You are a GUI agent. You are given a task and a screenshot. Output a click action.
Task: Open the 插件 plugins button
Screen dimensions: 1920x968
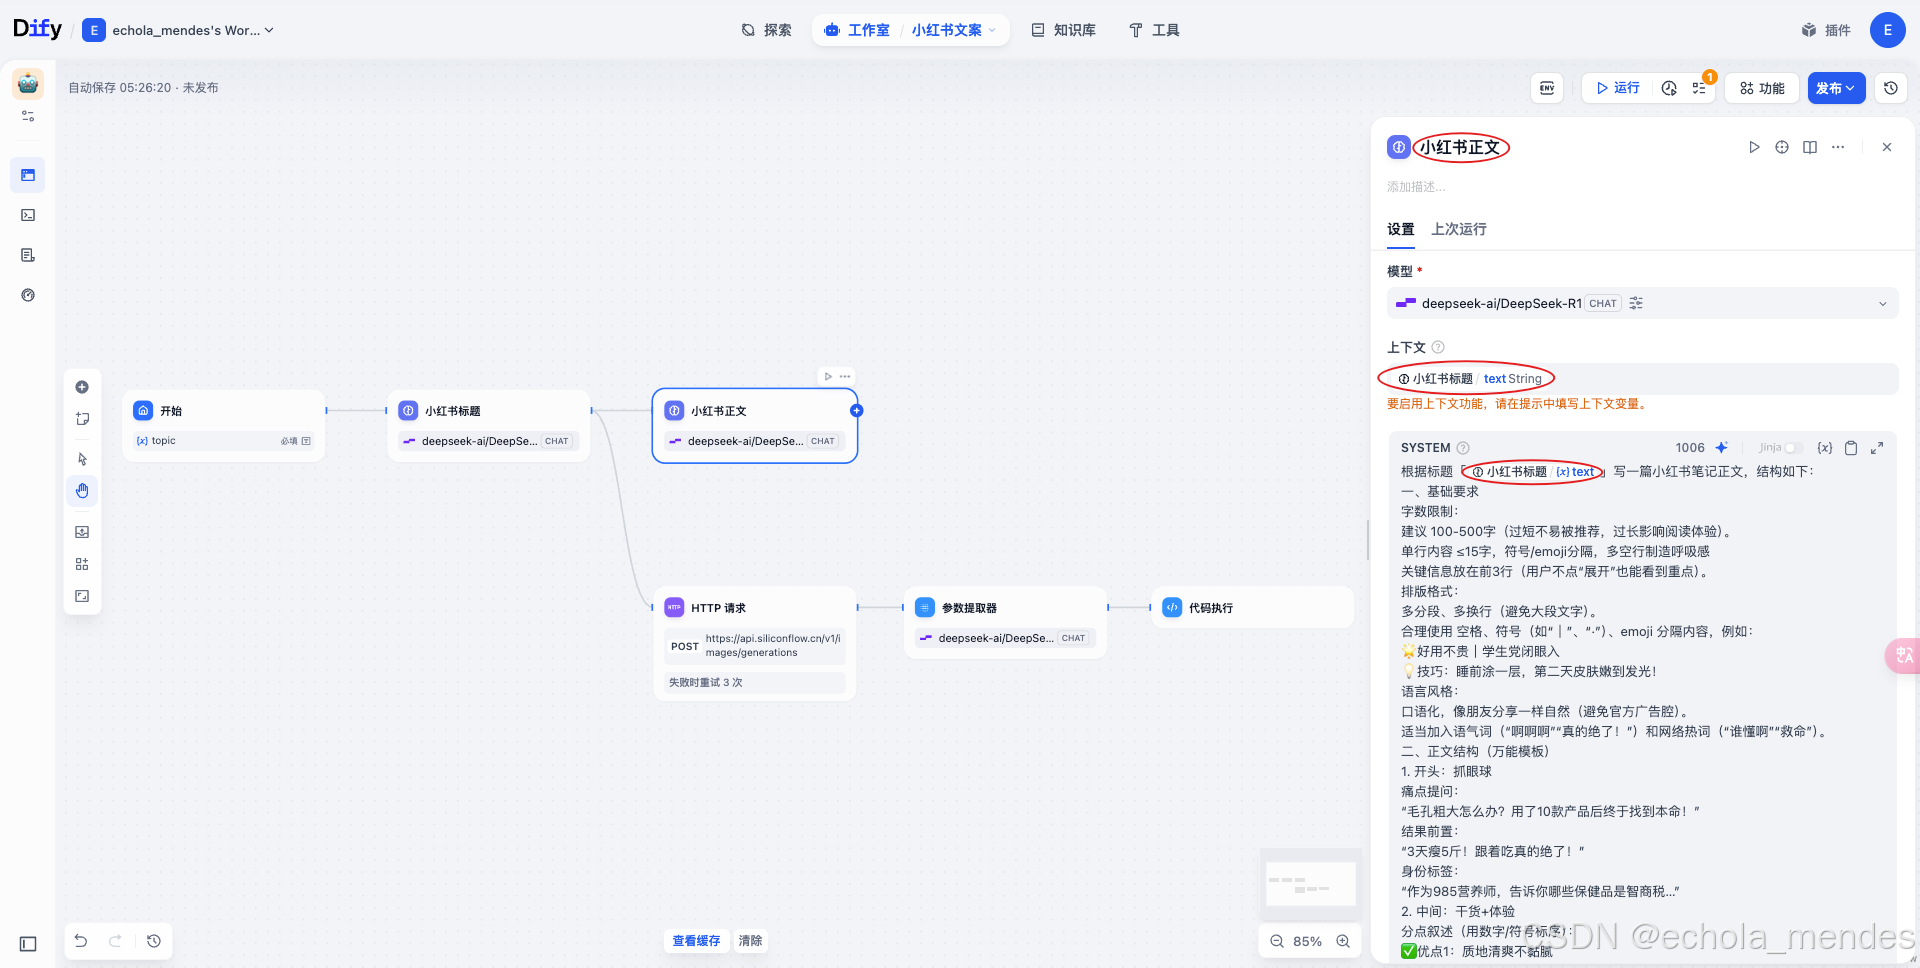click(1826, 30)
